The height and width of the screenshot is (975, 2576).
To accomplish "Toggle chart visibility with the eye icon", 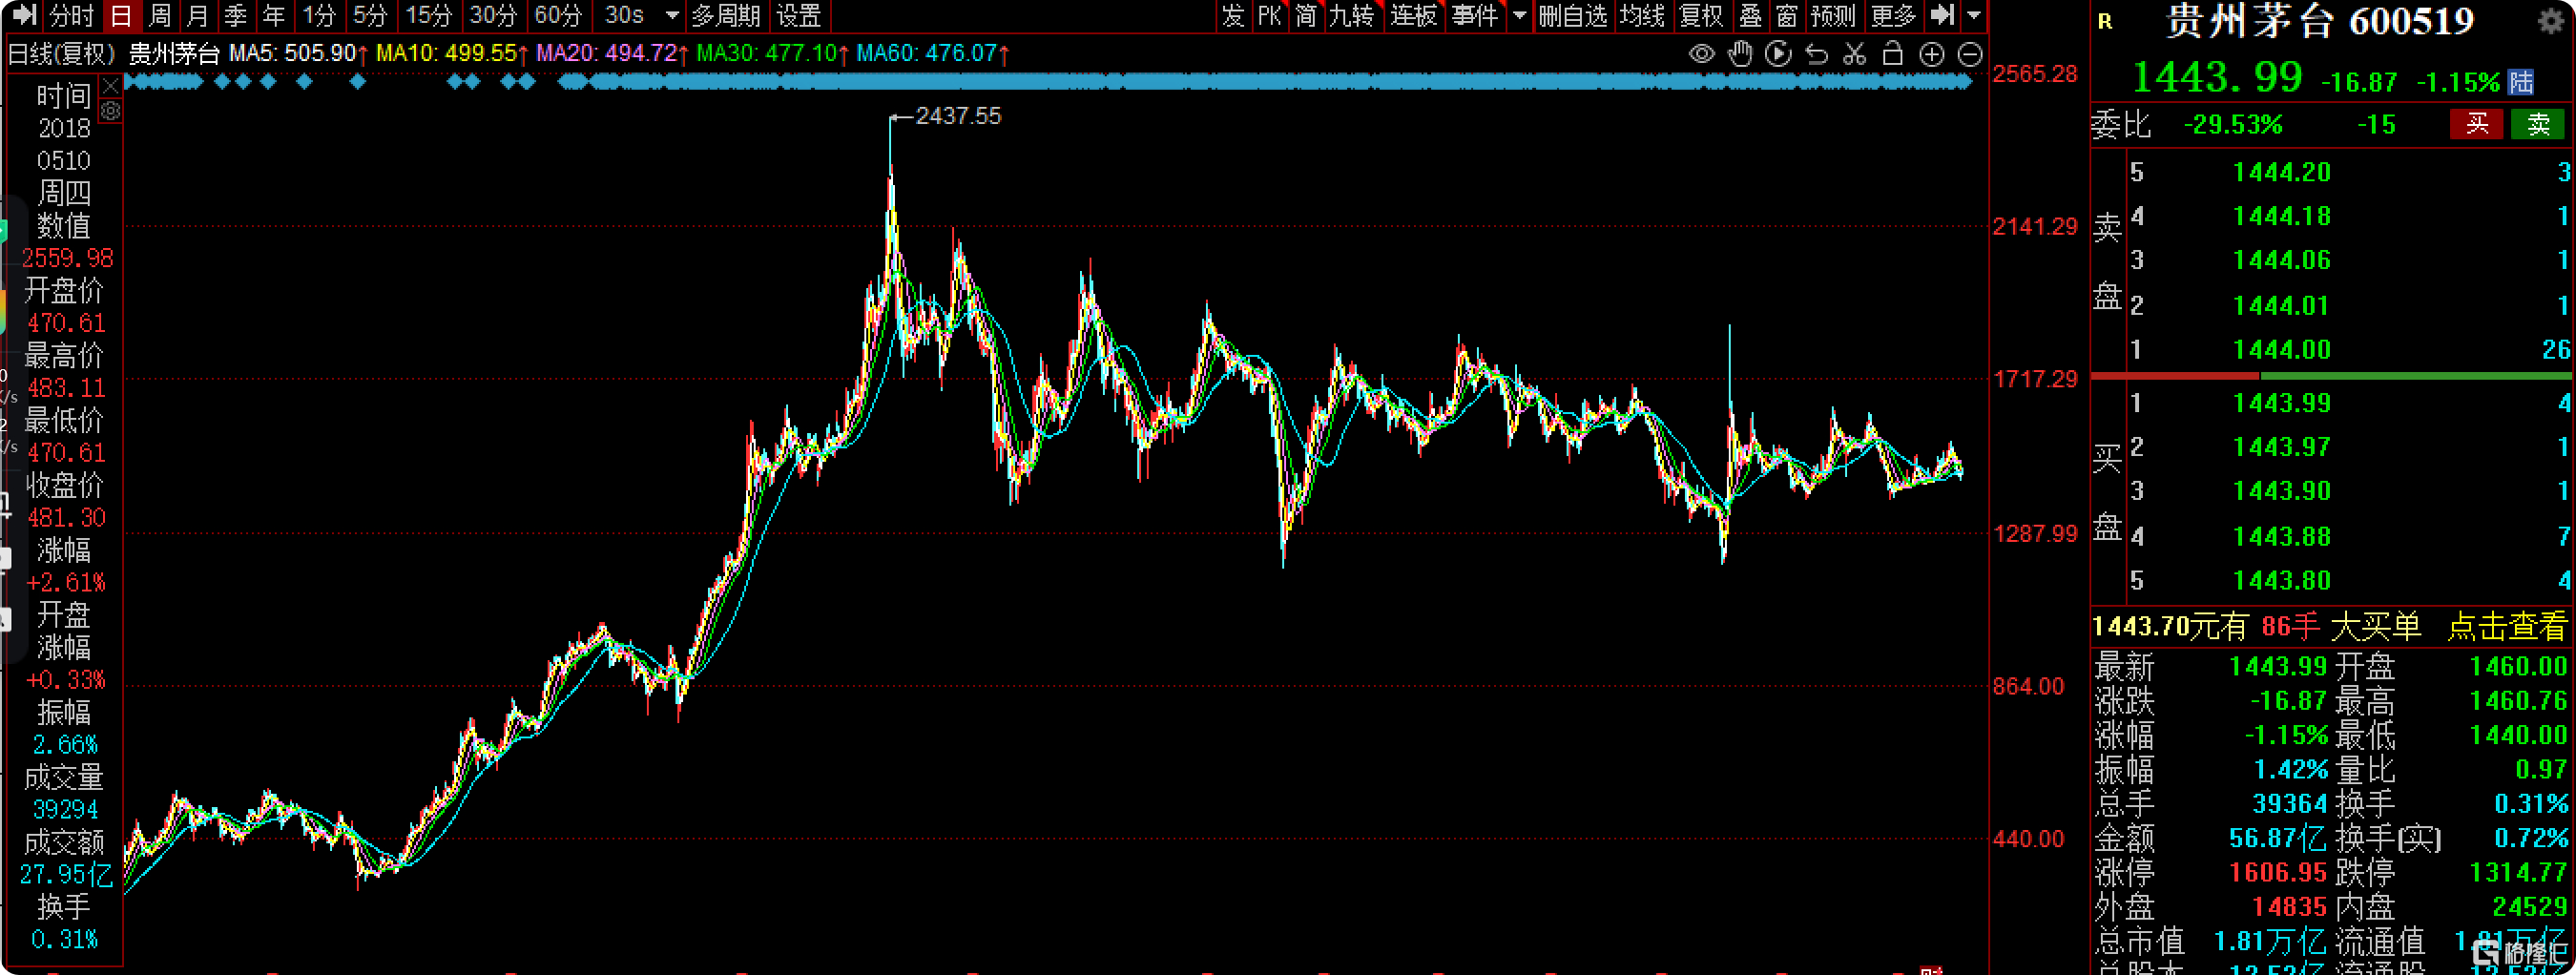I will tap(1701, 54).
